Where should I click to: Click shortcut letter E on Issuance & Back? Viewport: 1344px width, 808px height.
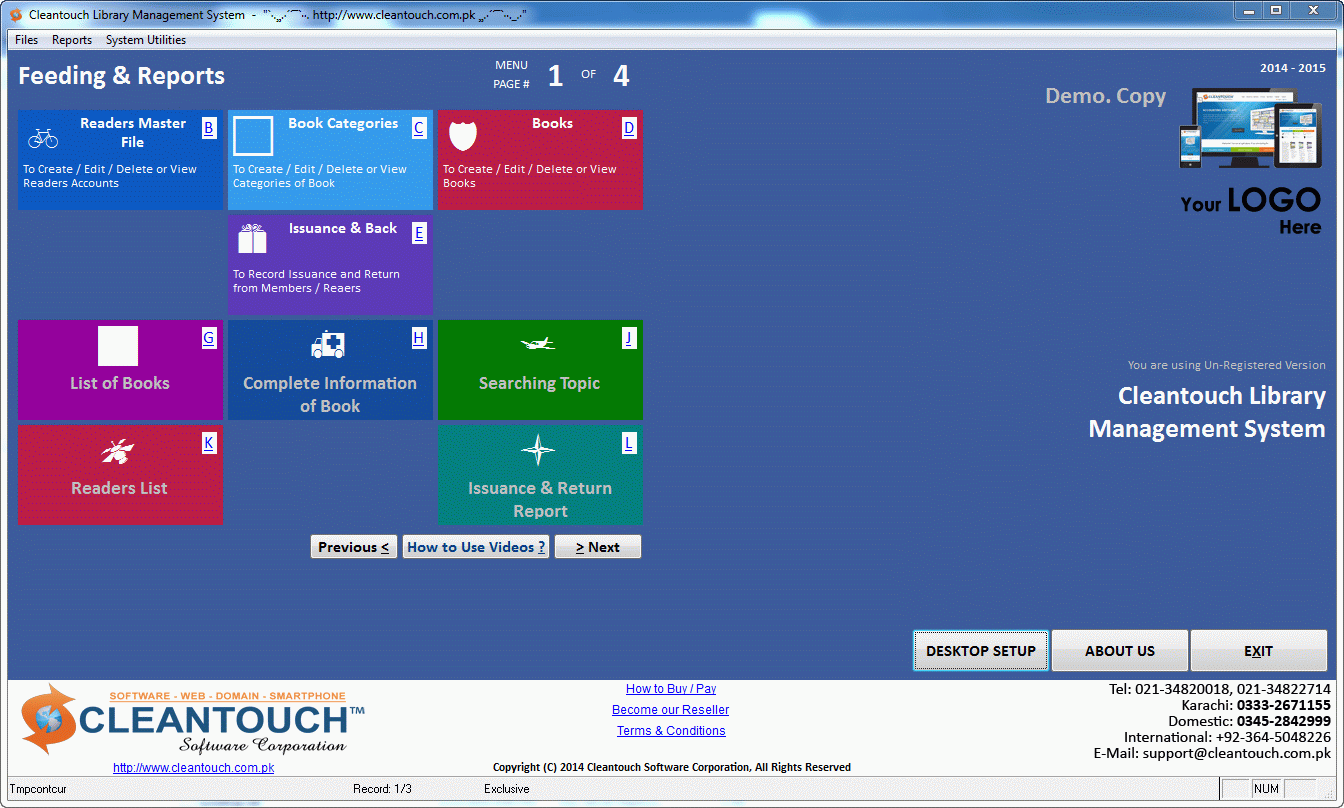[x=419, y=233]
